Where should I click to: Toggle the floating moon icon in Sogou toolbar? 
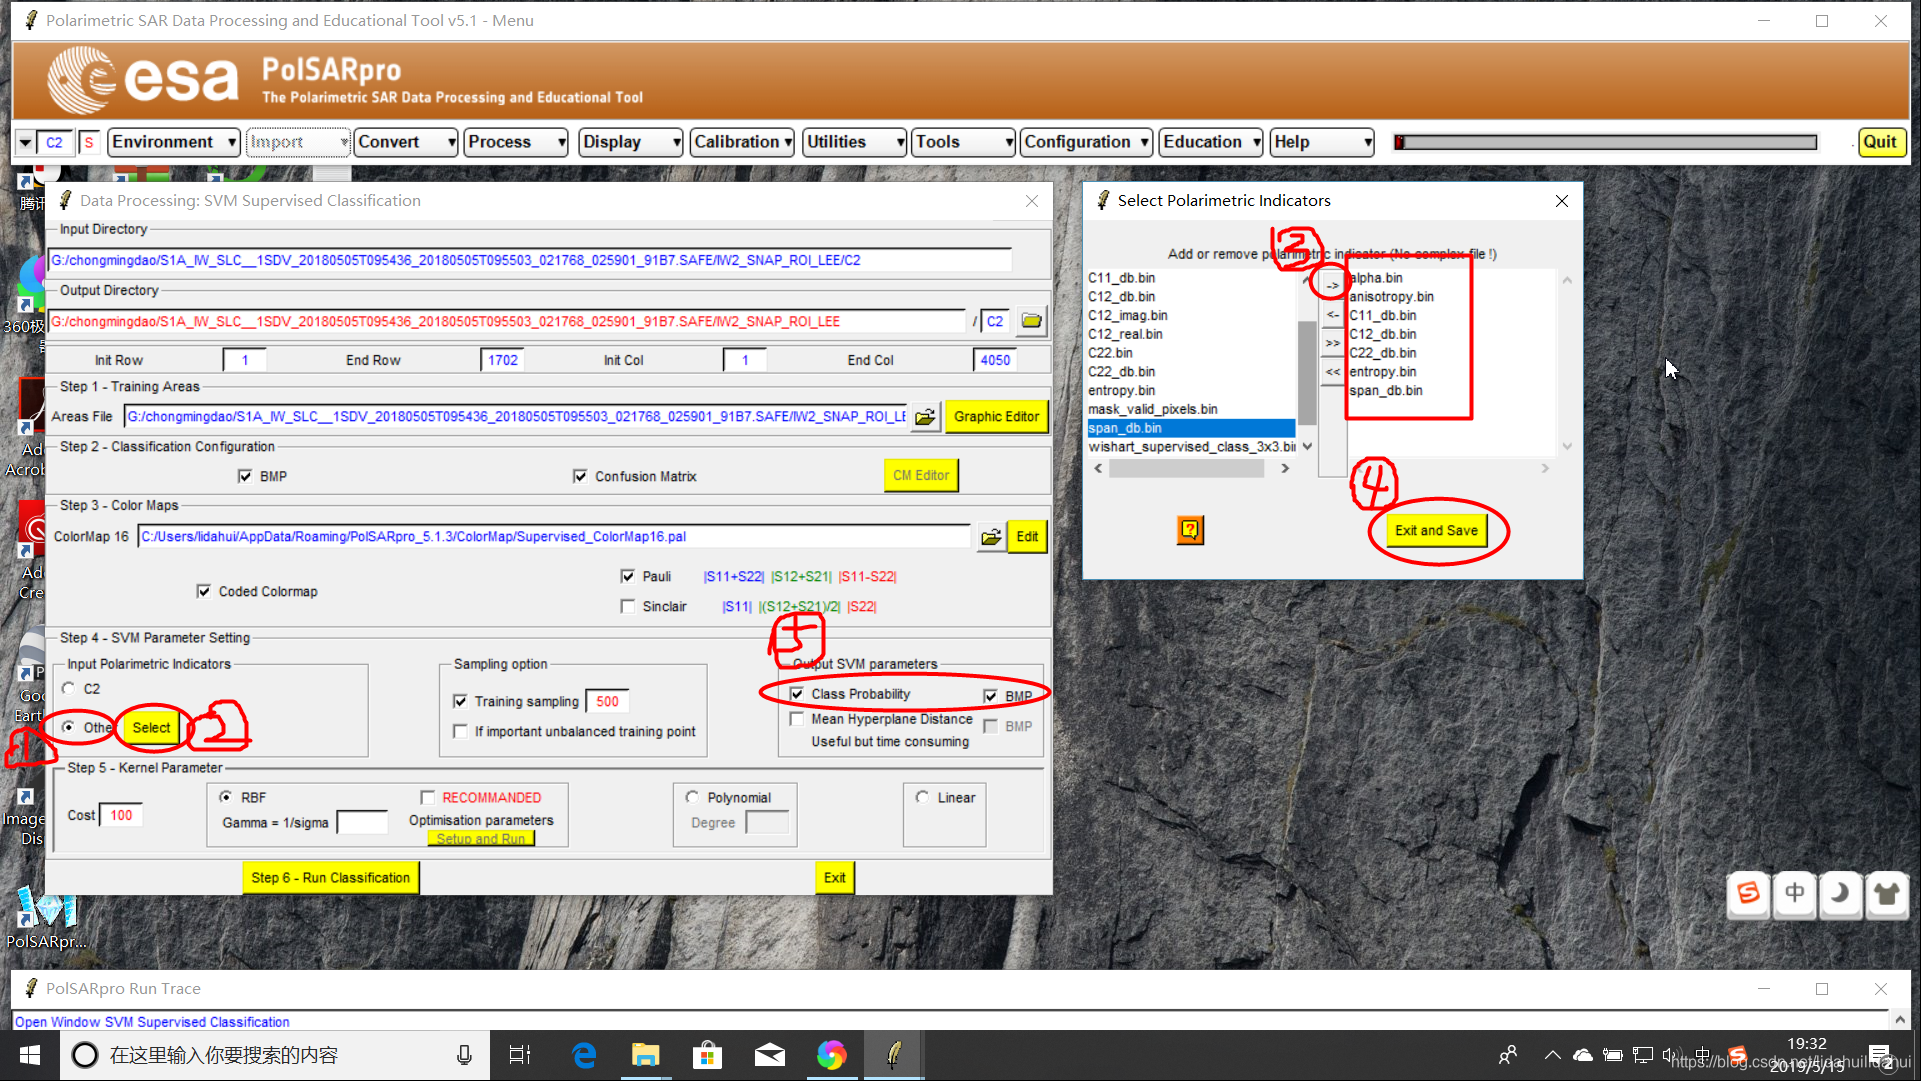[1840, 893]
